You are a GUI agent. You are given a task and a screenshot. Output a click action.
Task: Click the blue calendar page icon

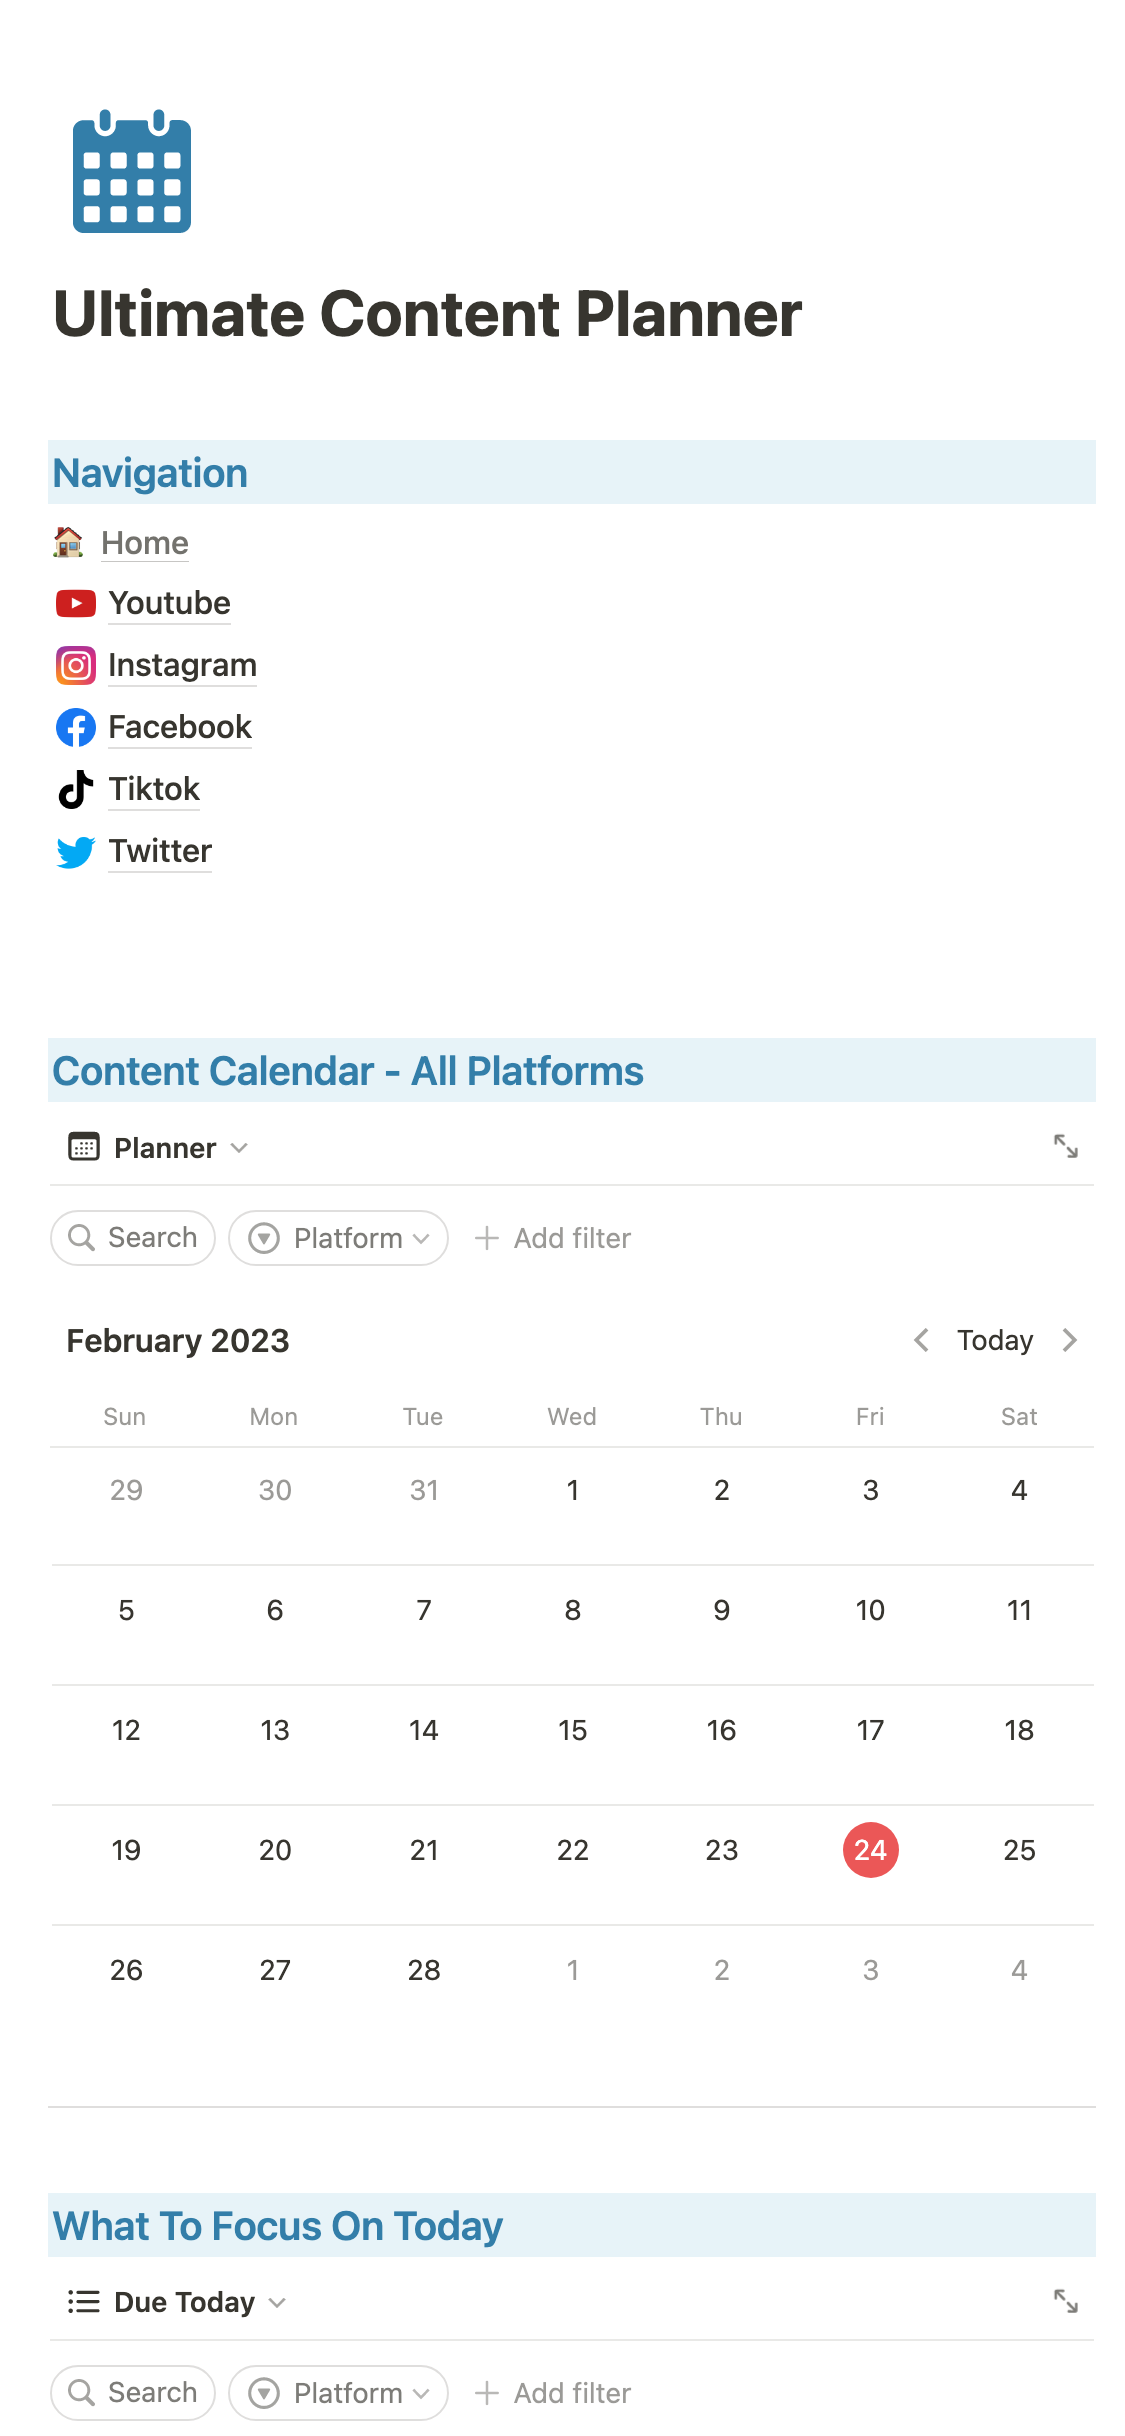tap(132, 172)
